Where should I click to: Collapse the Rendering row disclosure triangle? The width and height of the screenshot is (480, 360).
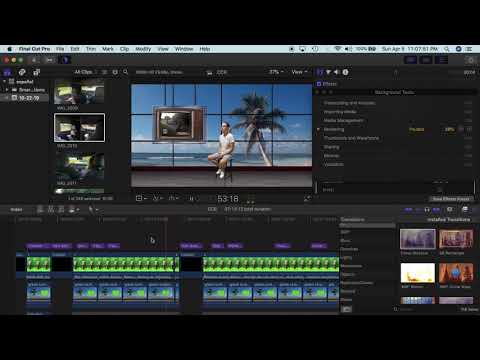318,129
